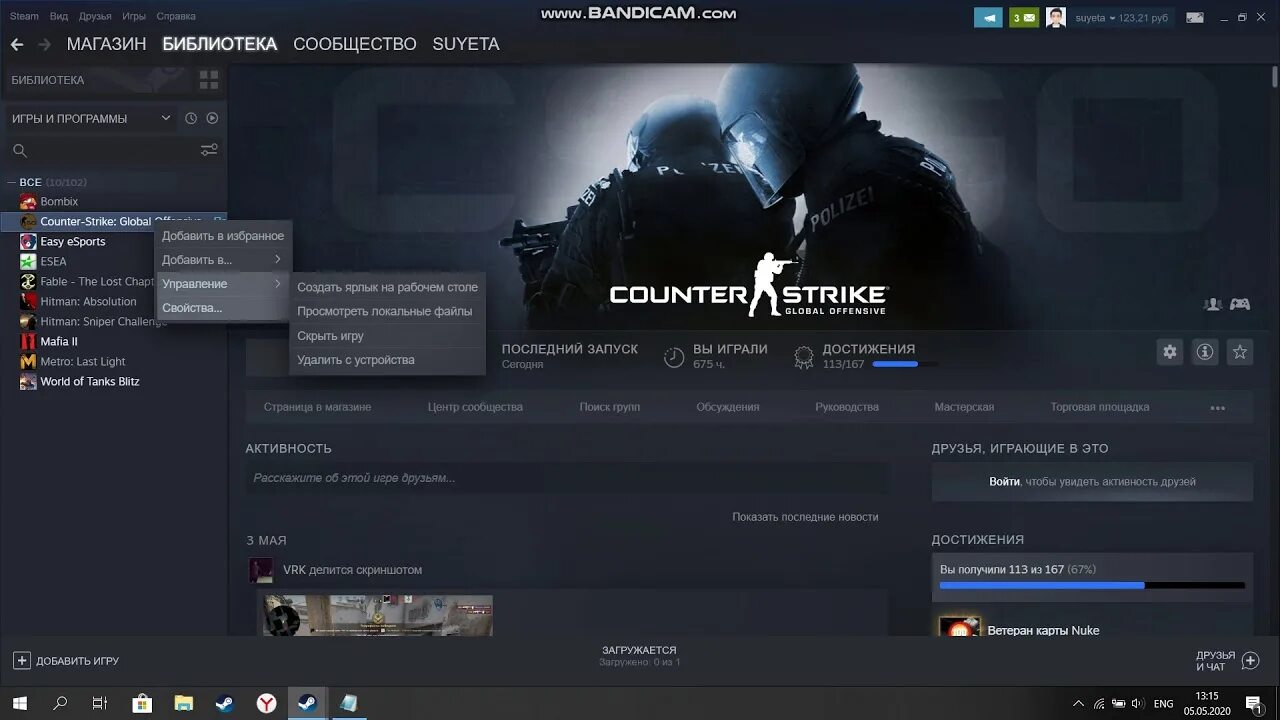Image resolution: width=1280 pixels, height=720 pixels.
Task: Open Microsoft Store taskbar icon
Action: 142,703
